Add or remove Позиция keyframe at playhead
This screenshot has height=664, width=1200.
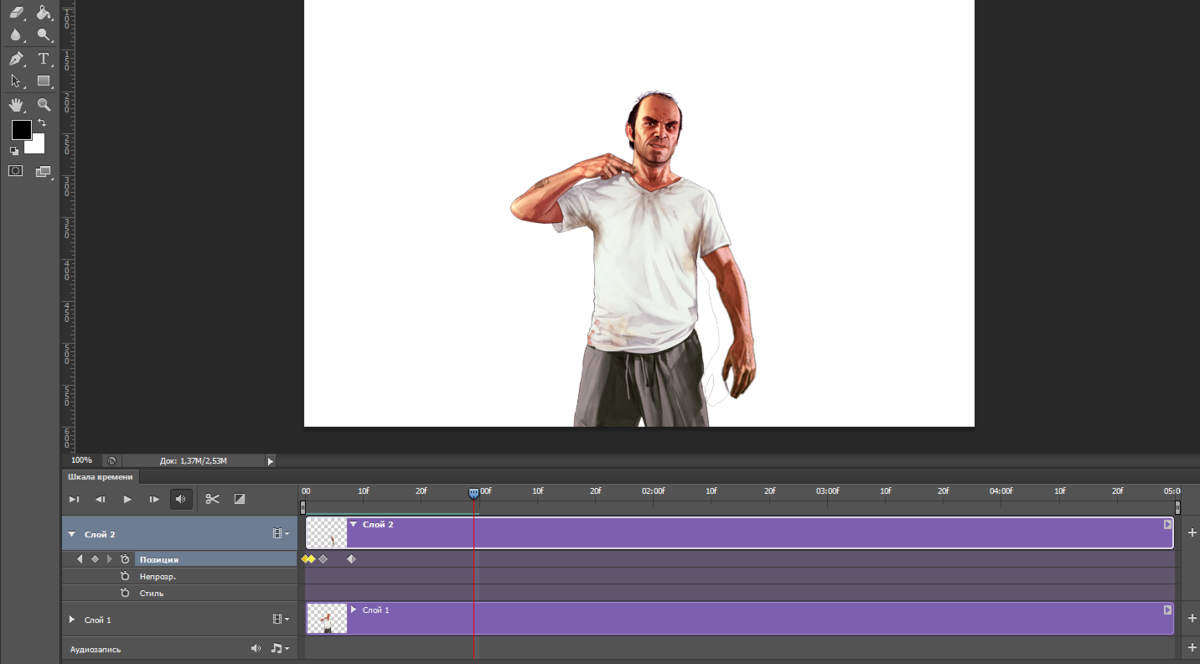click(x=95, y=559)
